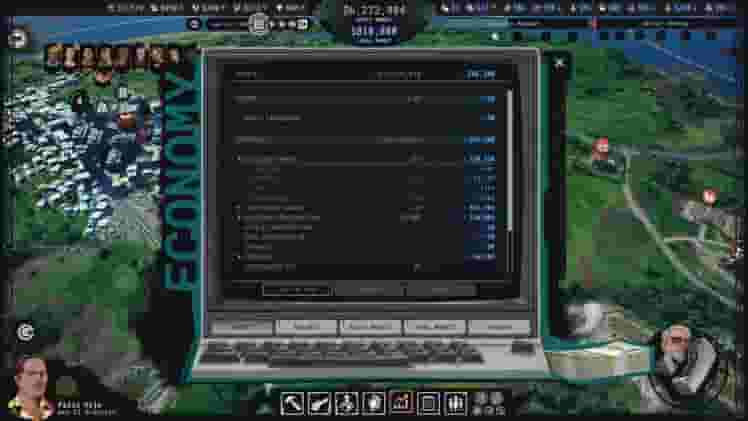Click the advisor portrait in the bottom left corner
This screenshot has width=748, height=421.
(x=31, y=387)
